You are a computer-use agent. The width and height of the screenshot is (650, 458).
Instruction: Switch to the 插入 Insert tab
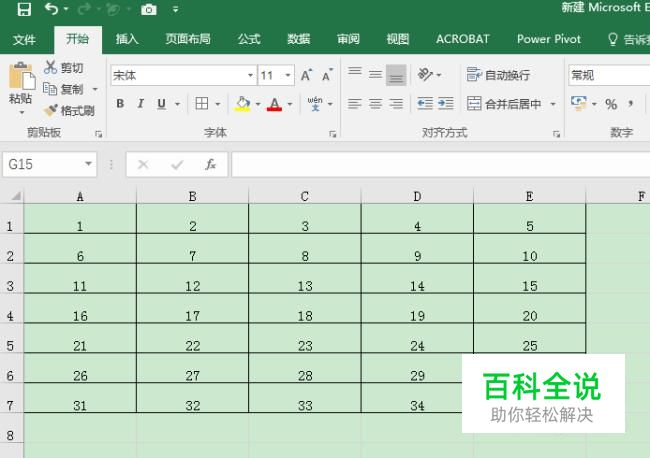tap(127, 39)
